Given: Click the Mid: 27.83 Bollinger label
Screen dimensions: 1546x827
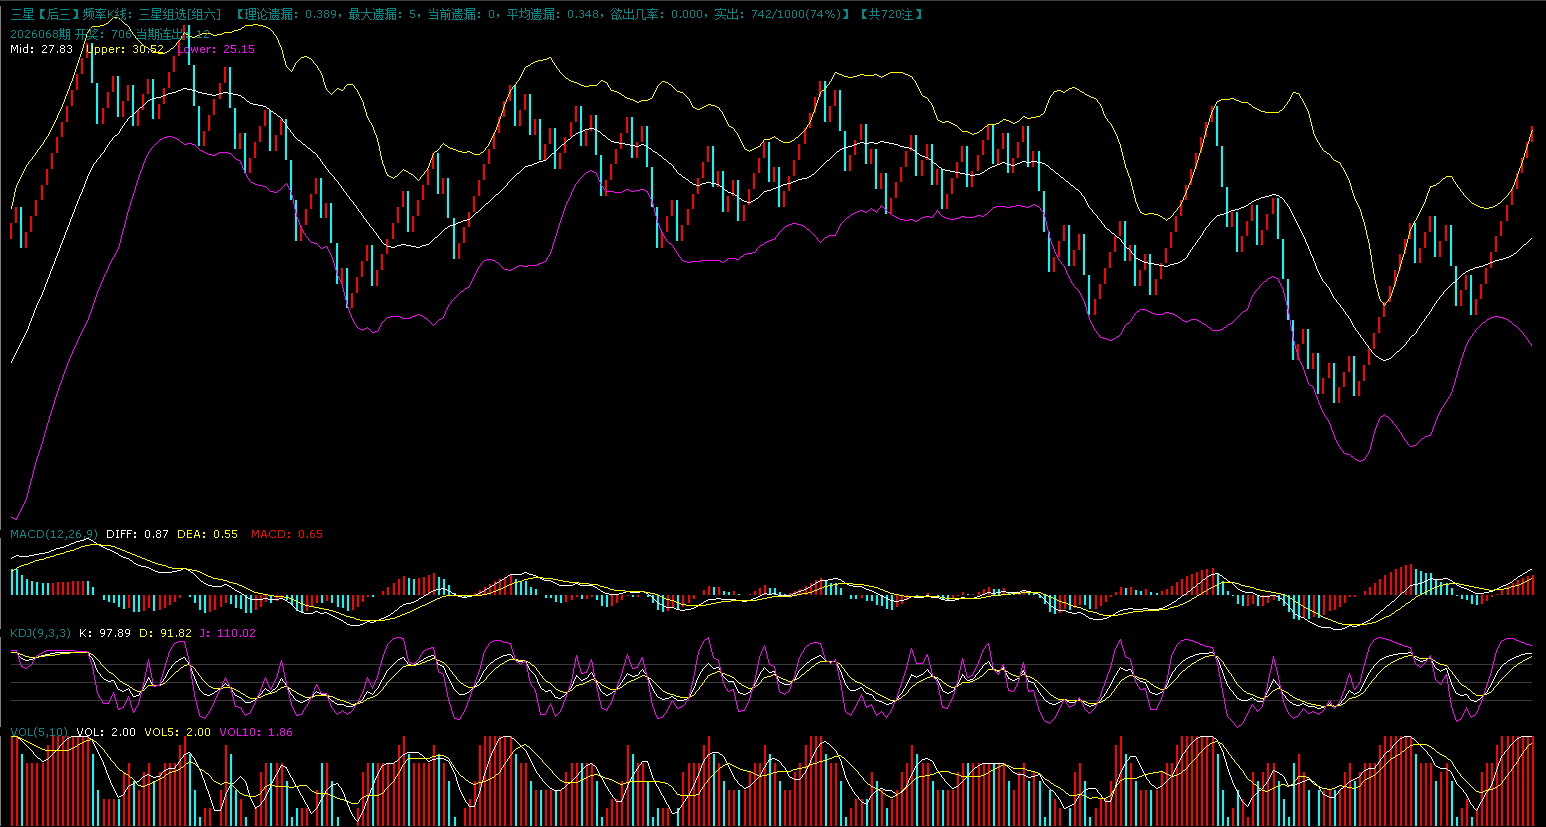Looking at the screenshot, I should pos(41,49).
